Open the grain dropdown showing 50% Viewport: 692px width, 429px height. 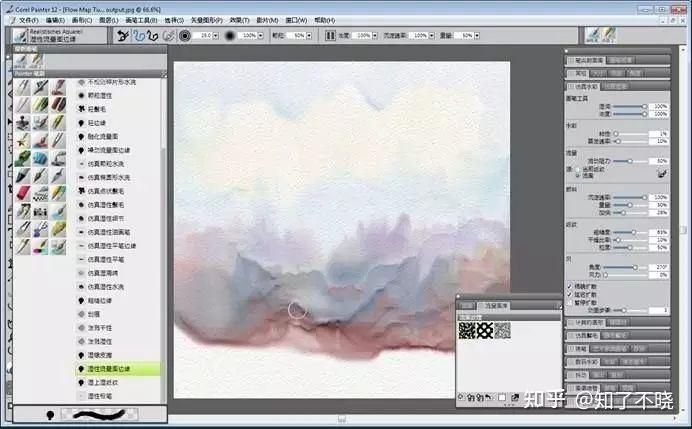[x=309, y=35]
